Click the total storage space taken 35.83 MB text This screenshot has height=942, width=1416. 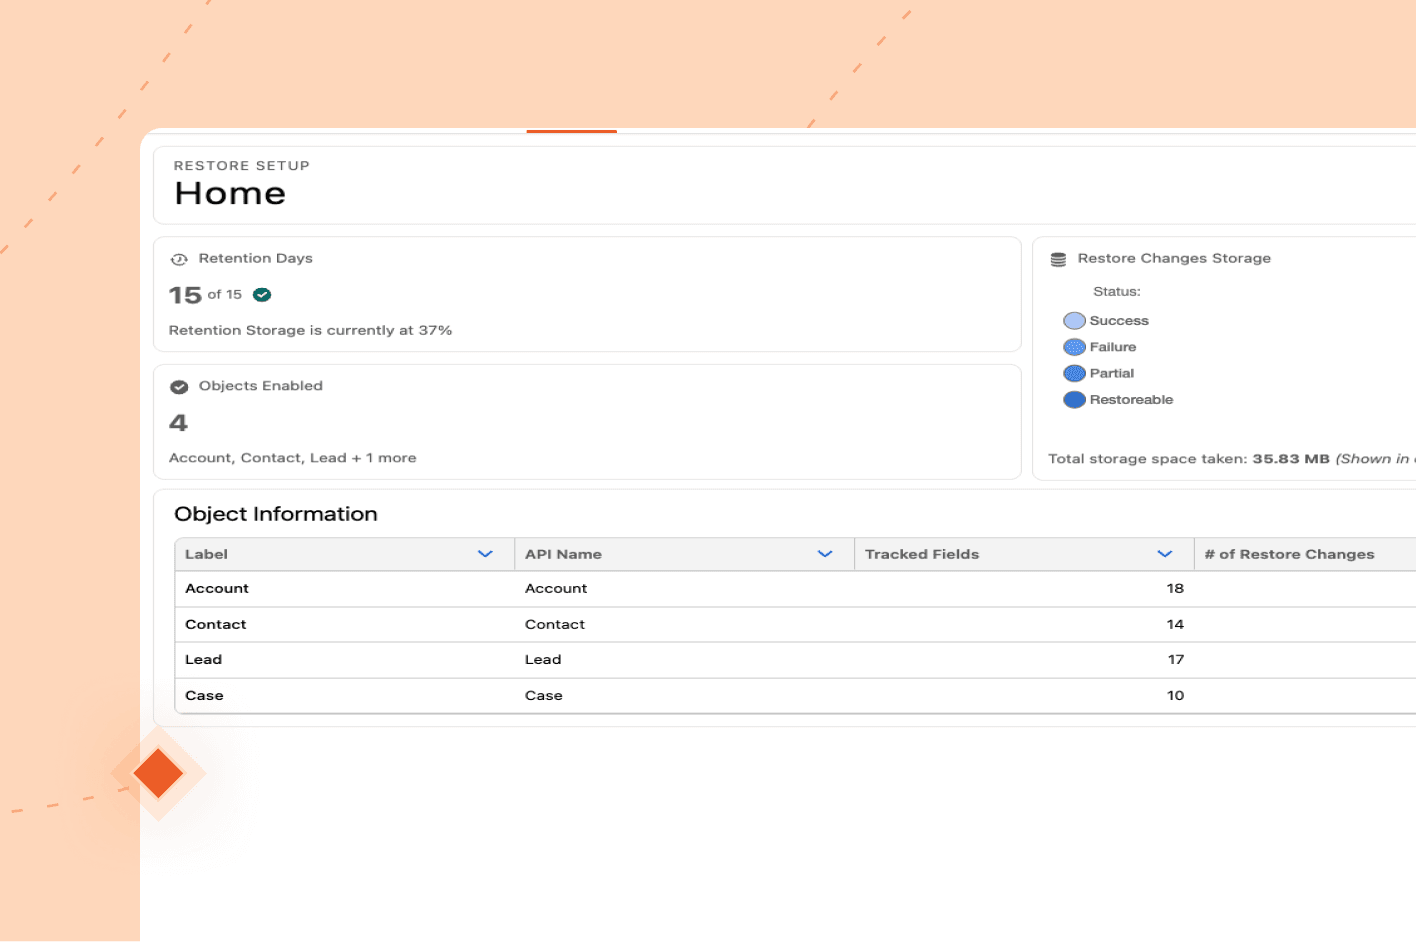tap(1230, 459)
